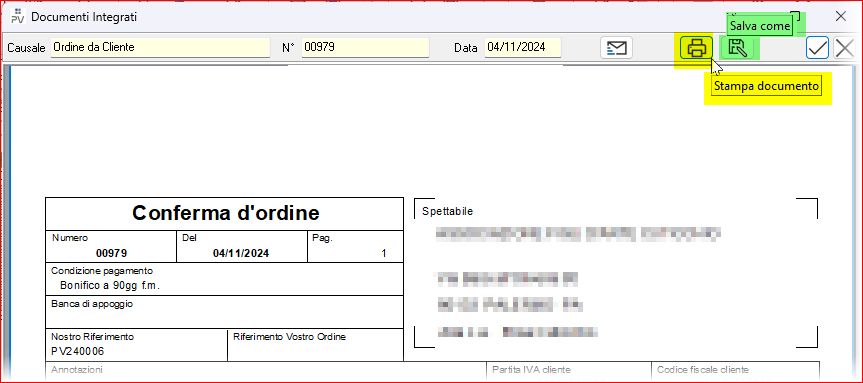Select the Numero 00979 cell in document
This screenshot has height=383, width=863.
111,246
